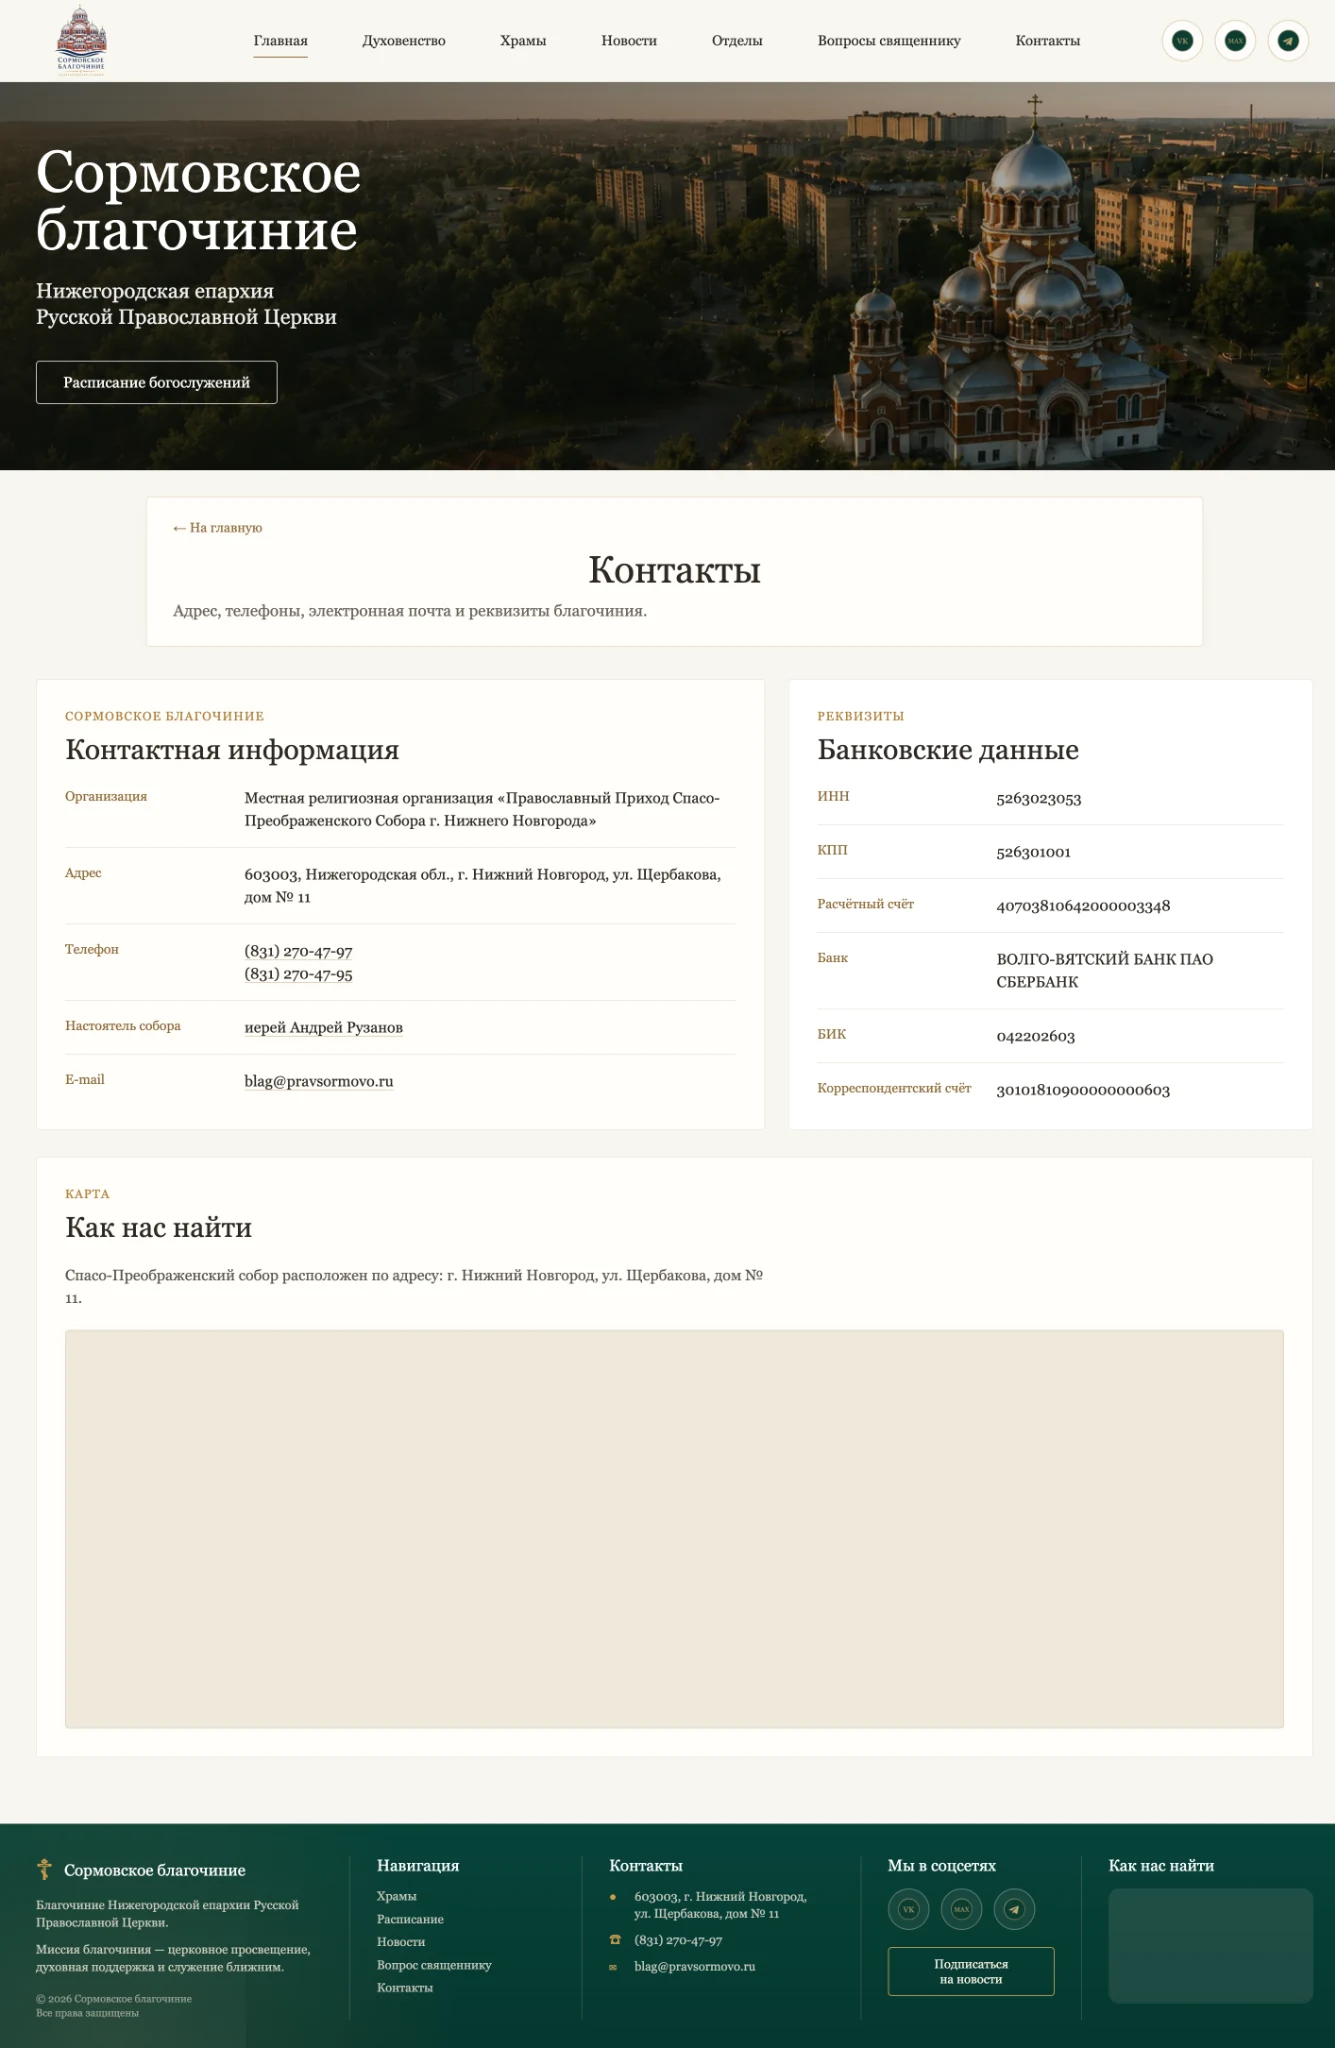The image size is (1335, 2048).
Task: Click the footer phone icon
Action: click(x=614, y=1940)
